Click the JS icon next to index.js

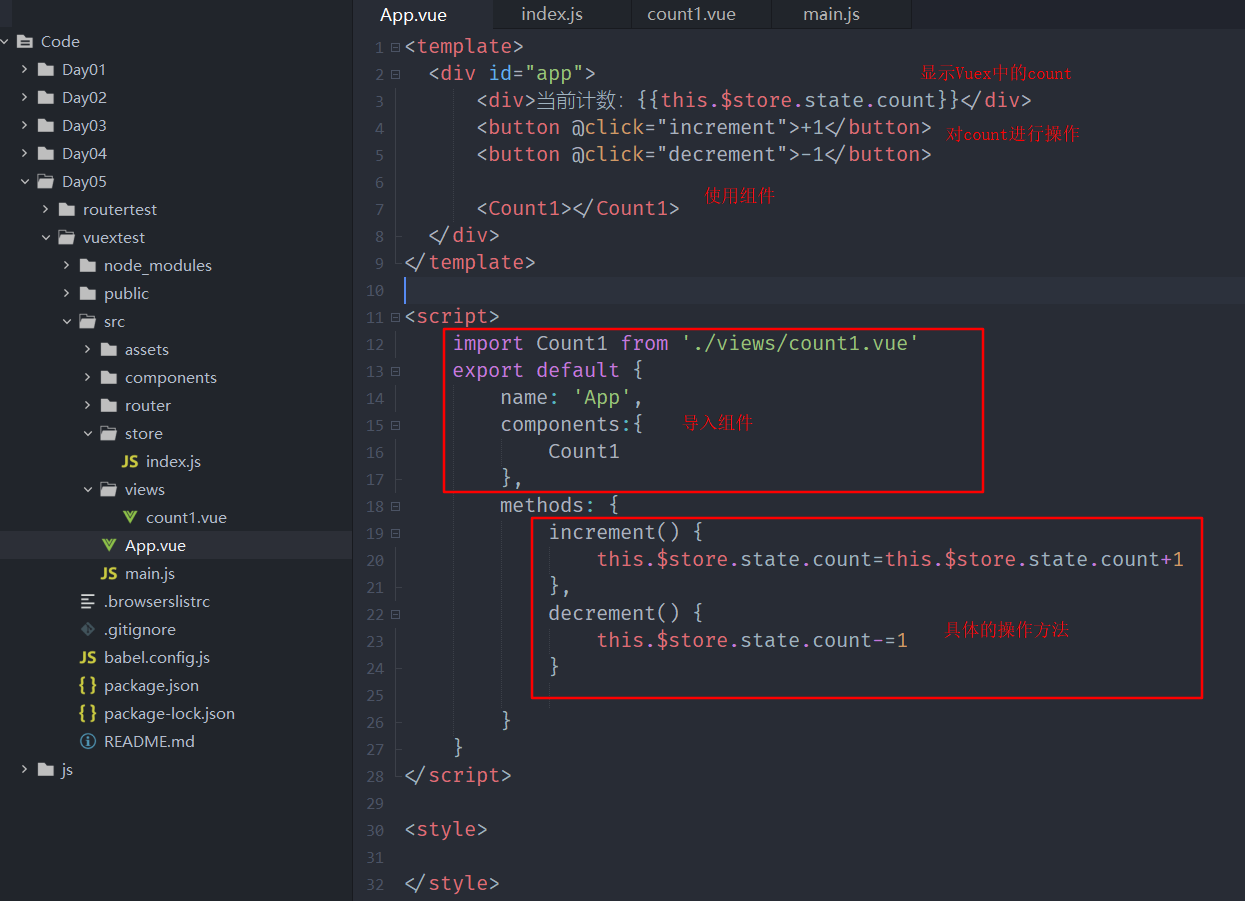(130, 462)
